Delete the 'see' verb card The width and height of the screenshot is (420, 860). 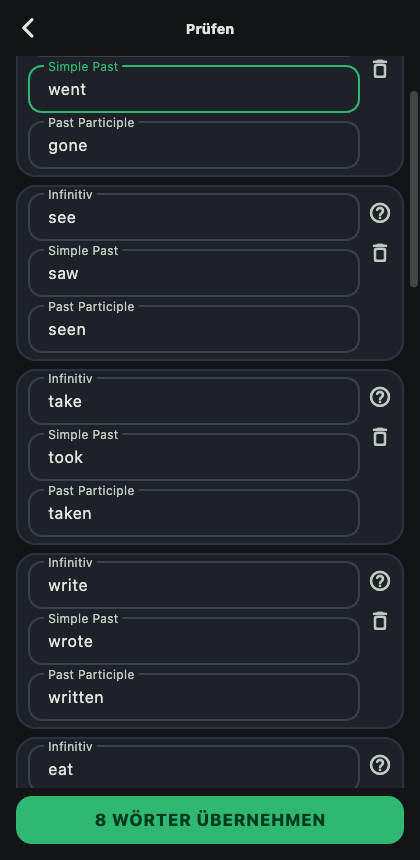[x=380, y=253]
